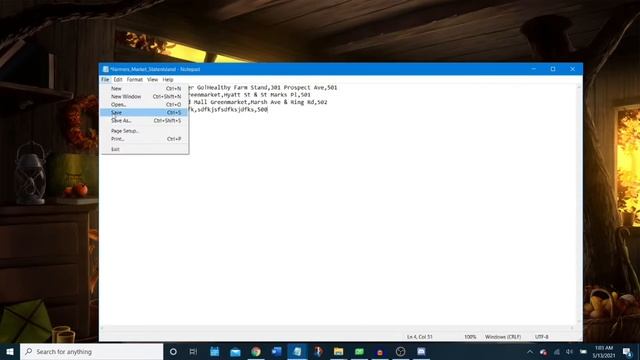640x360 pixels.
Task: Click UTF-8 encoding in status bar
Action: tap(542, 337)
